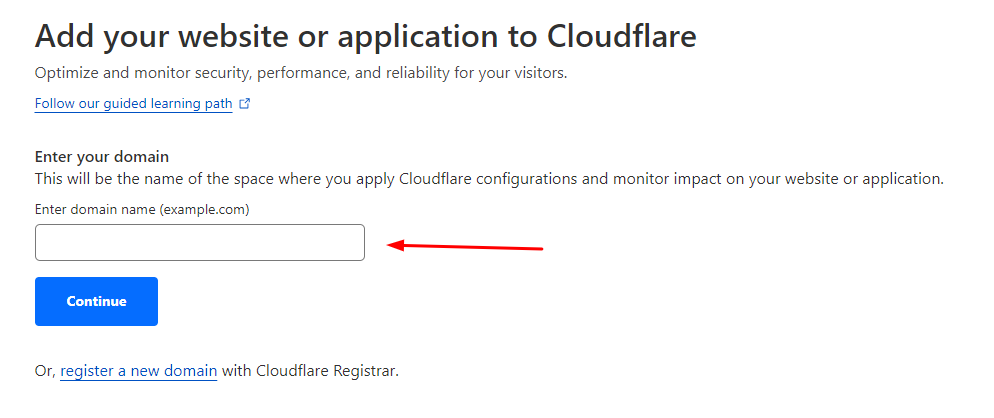Click the word "Continue" on the blue button

tap(97, 301)
